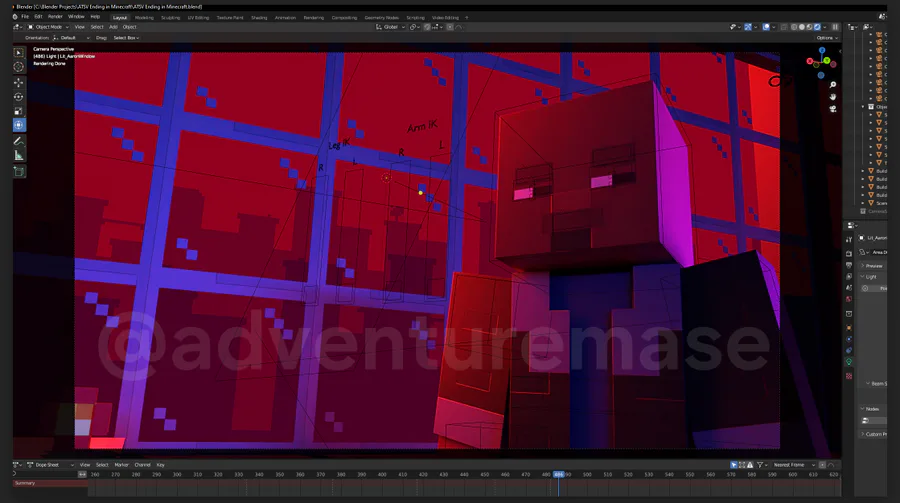The image size is (900, 503).
Task: Select the Summary channel row
Action: point(51,483)
